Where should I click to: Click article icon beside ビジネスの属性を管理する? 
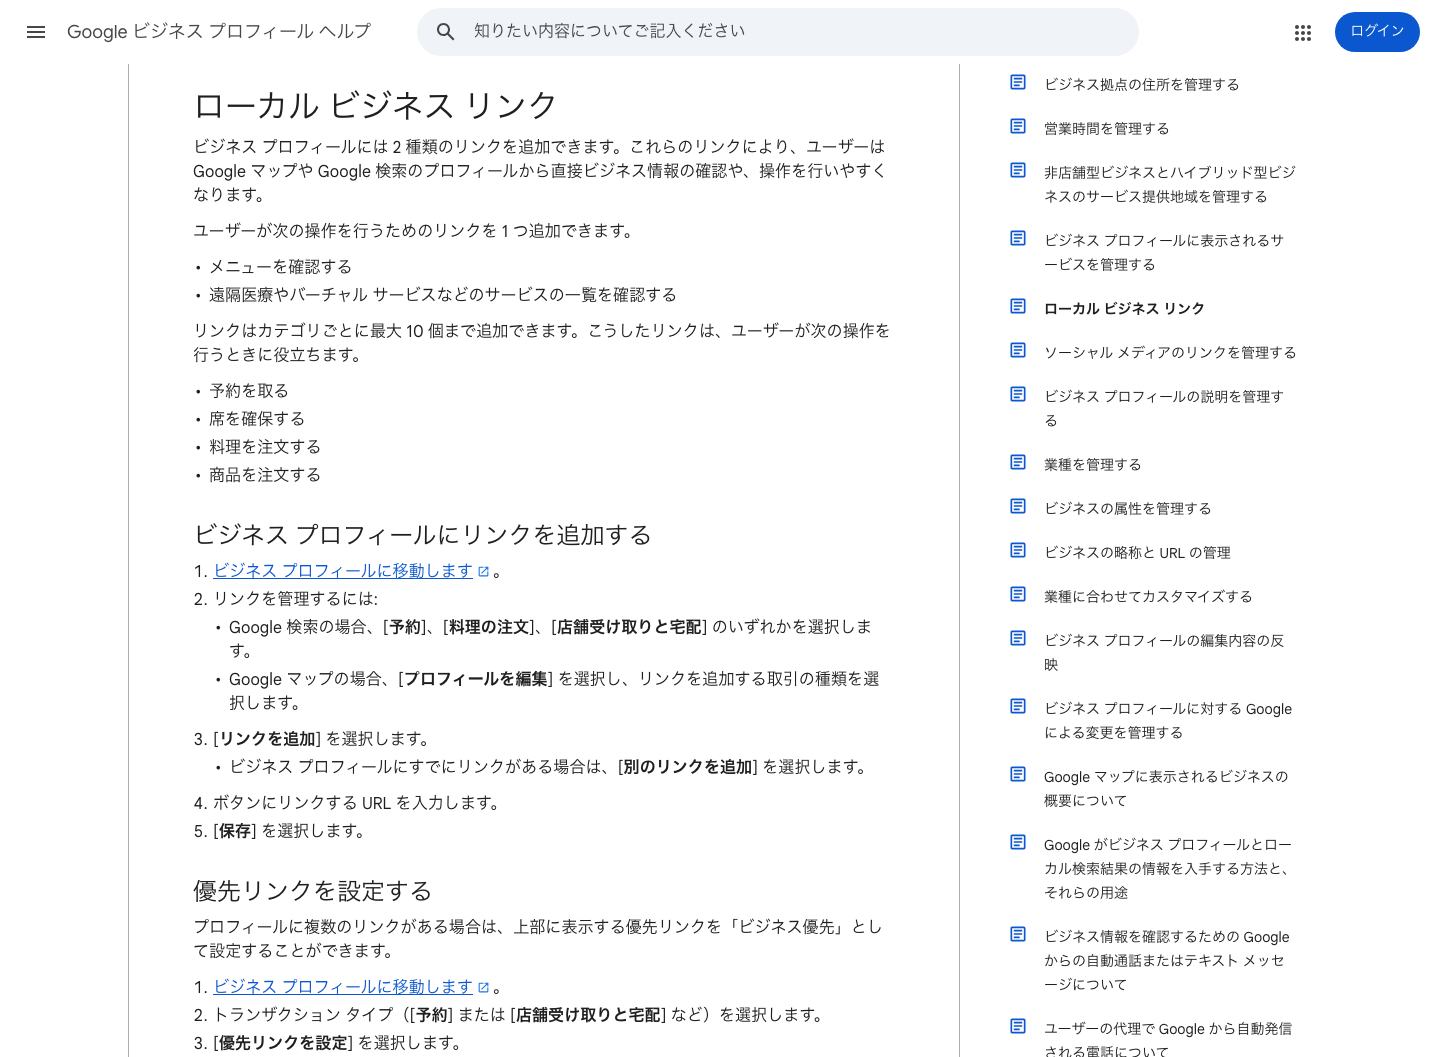click(1018, 506)
